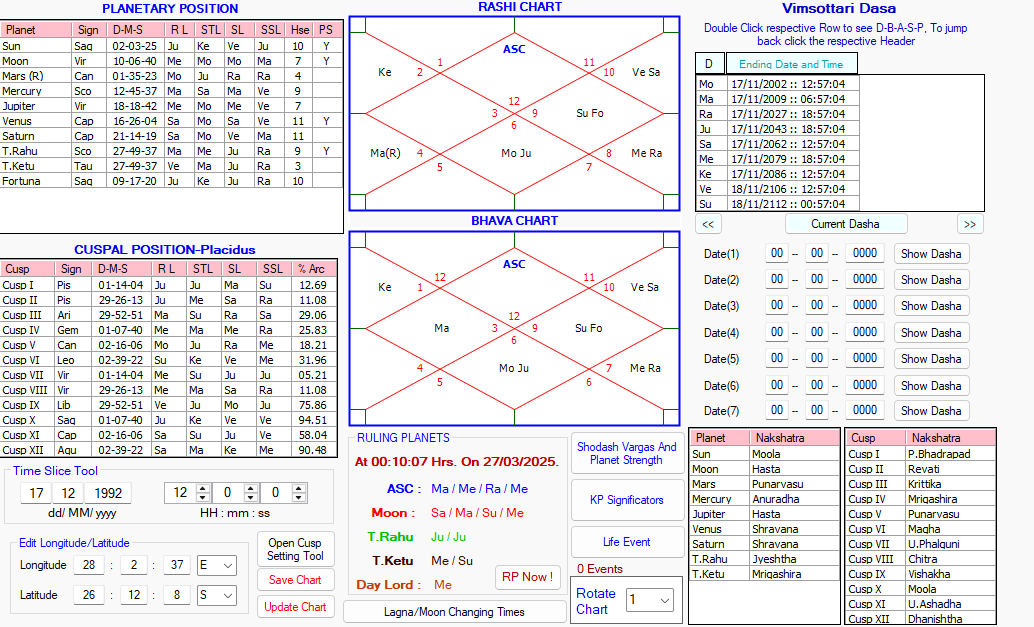Click Show Dasha for Date(1)
The height and width of the screenshot is (627, 1034).
click(x=930, y=254)
